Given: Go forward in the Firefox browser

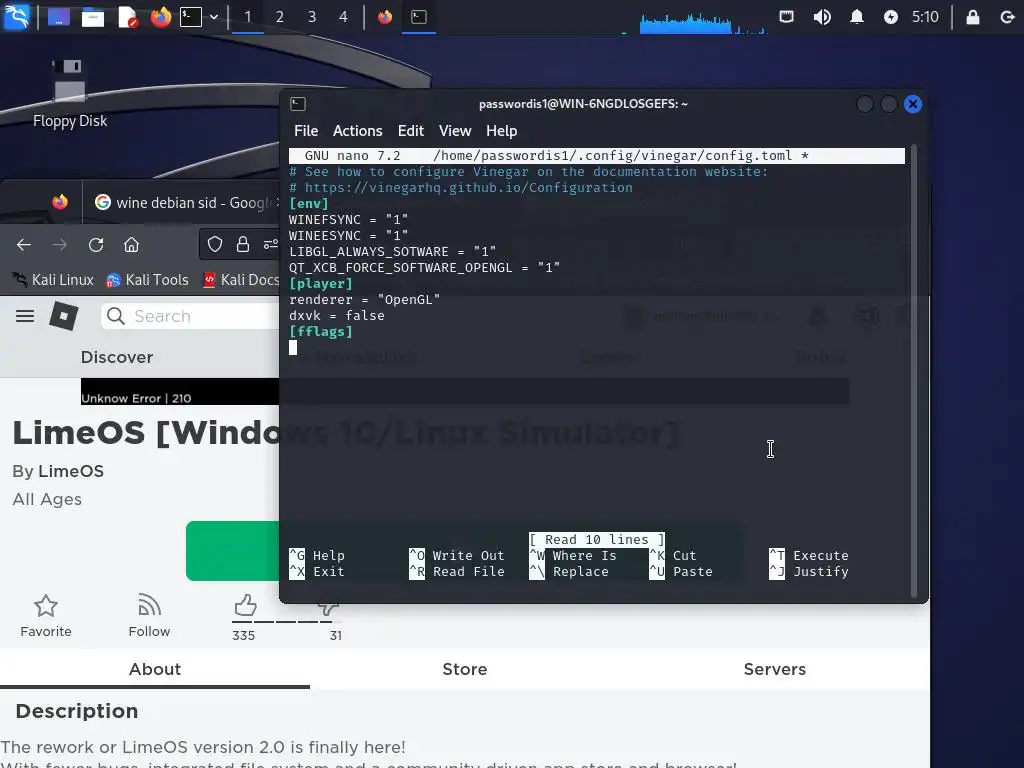Looking at the screenshot, I should point(60,245).
